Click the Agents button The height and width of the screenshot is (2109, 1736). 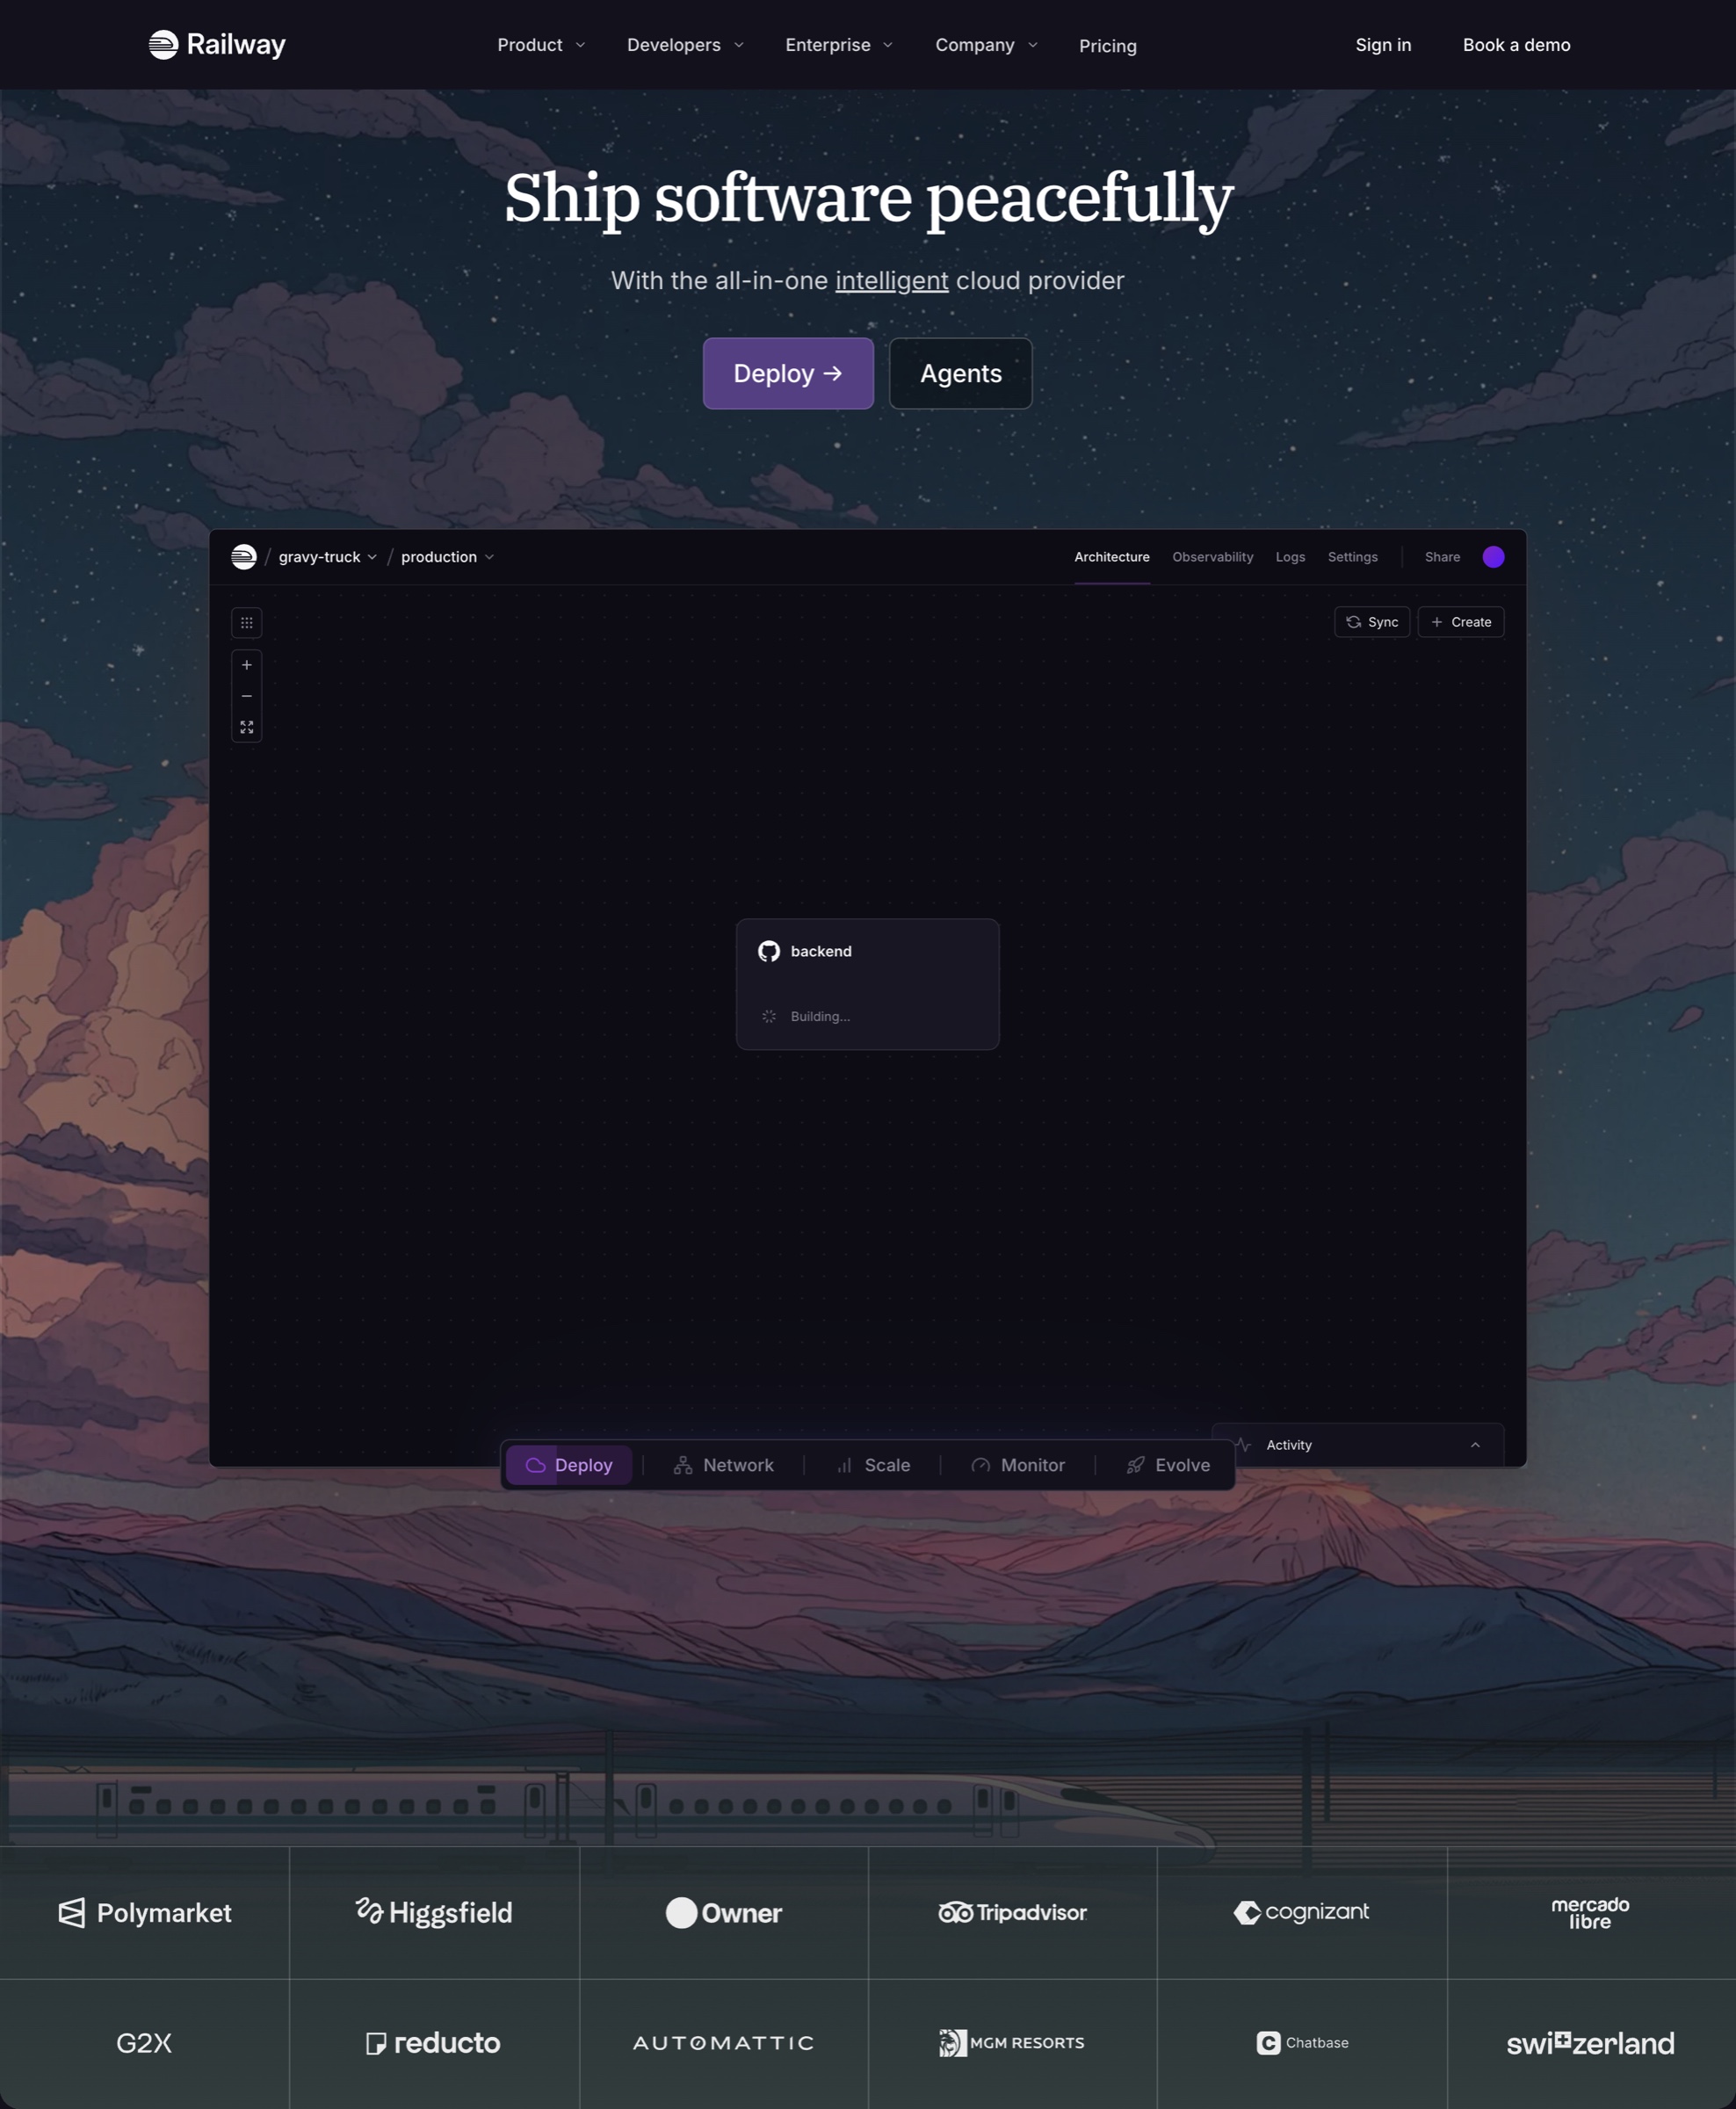(960, 373)
